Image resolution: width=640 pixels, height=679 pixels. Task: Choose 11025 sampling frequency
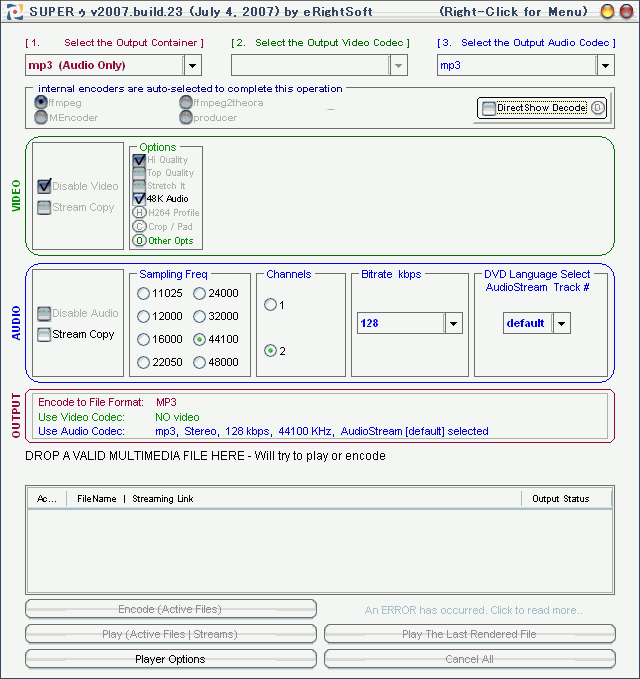(x=143, y=294)
